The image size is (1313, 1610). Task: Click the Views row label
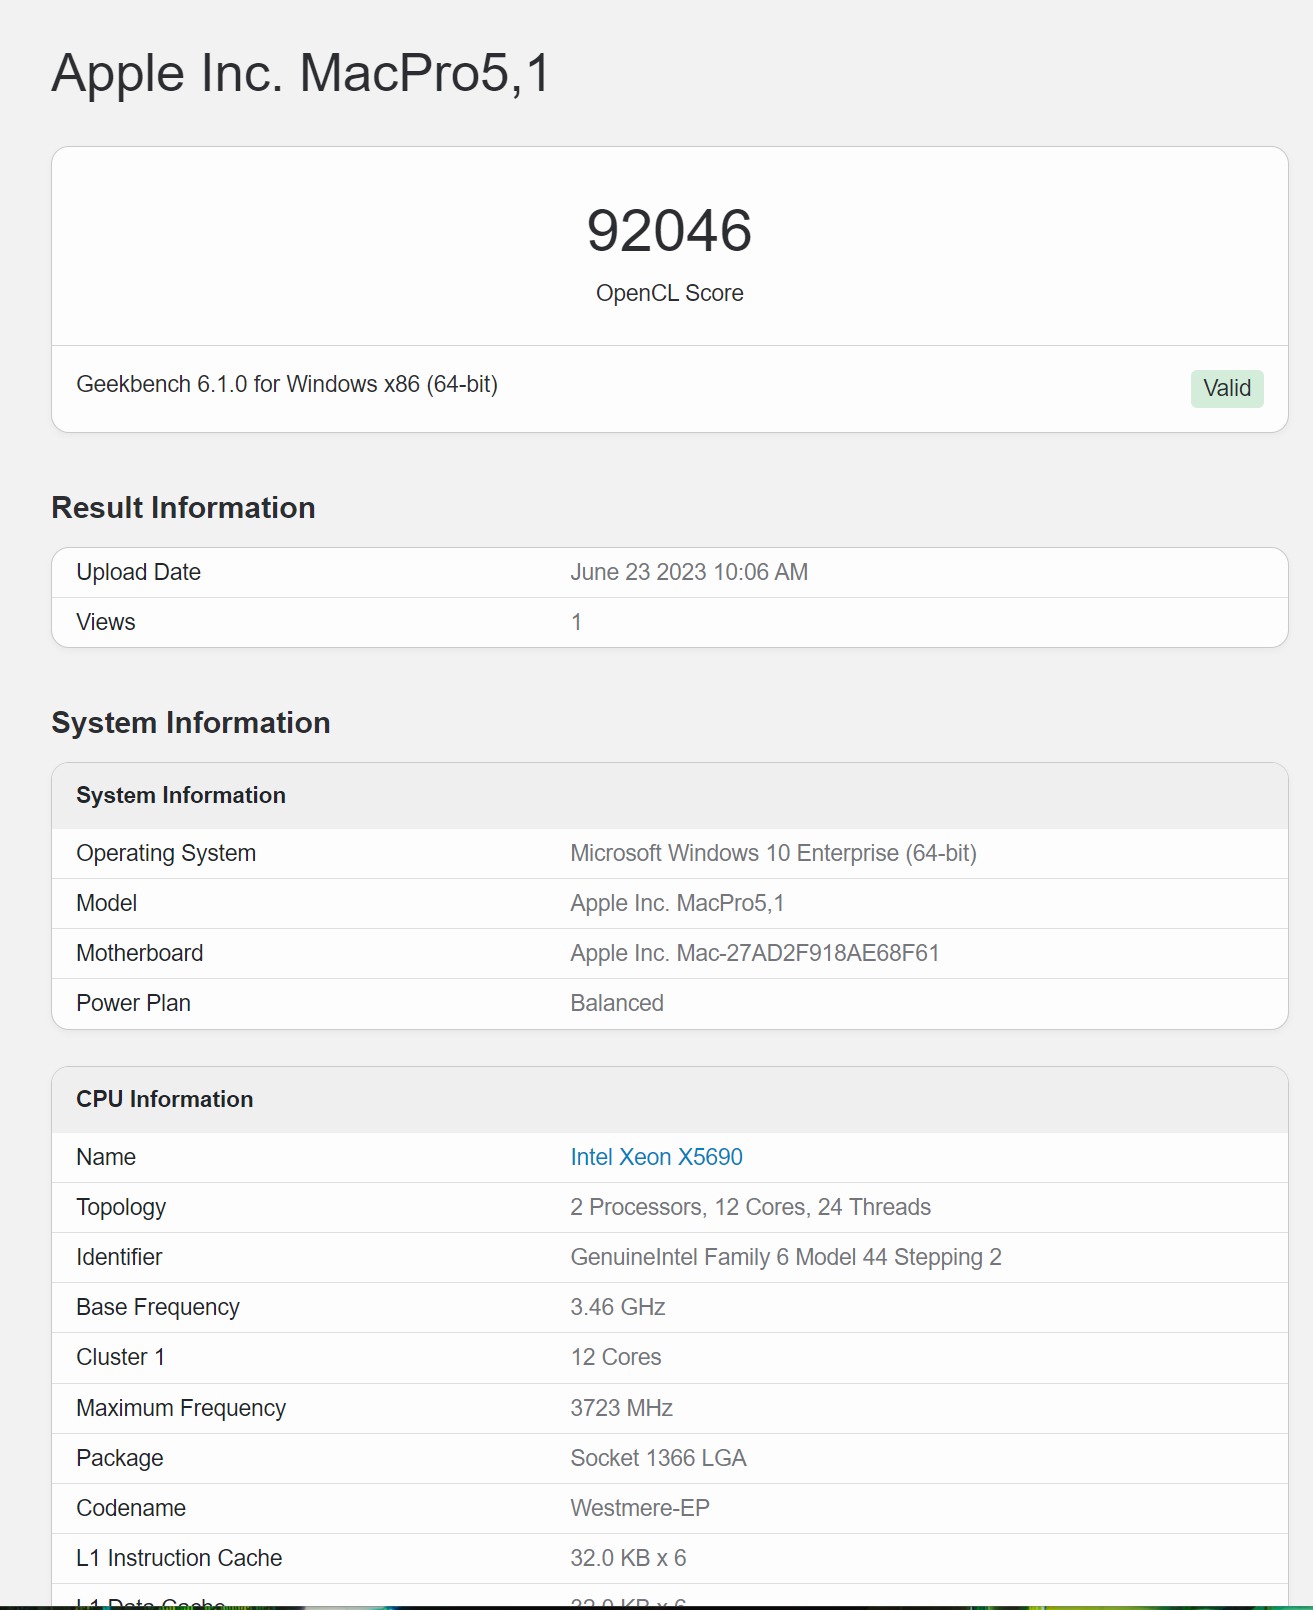point(105,622)
